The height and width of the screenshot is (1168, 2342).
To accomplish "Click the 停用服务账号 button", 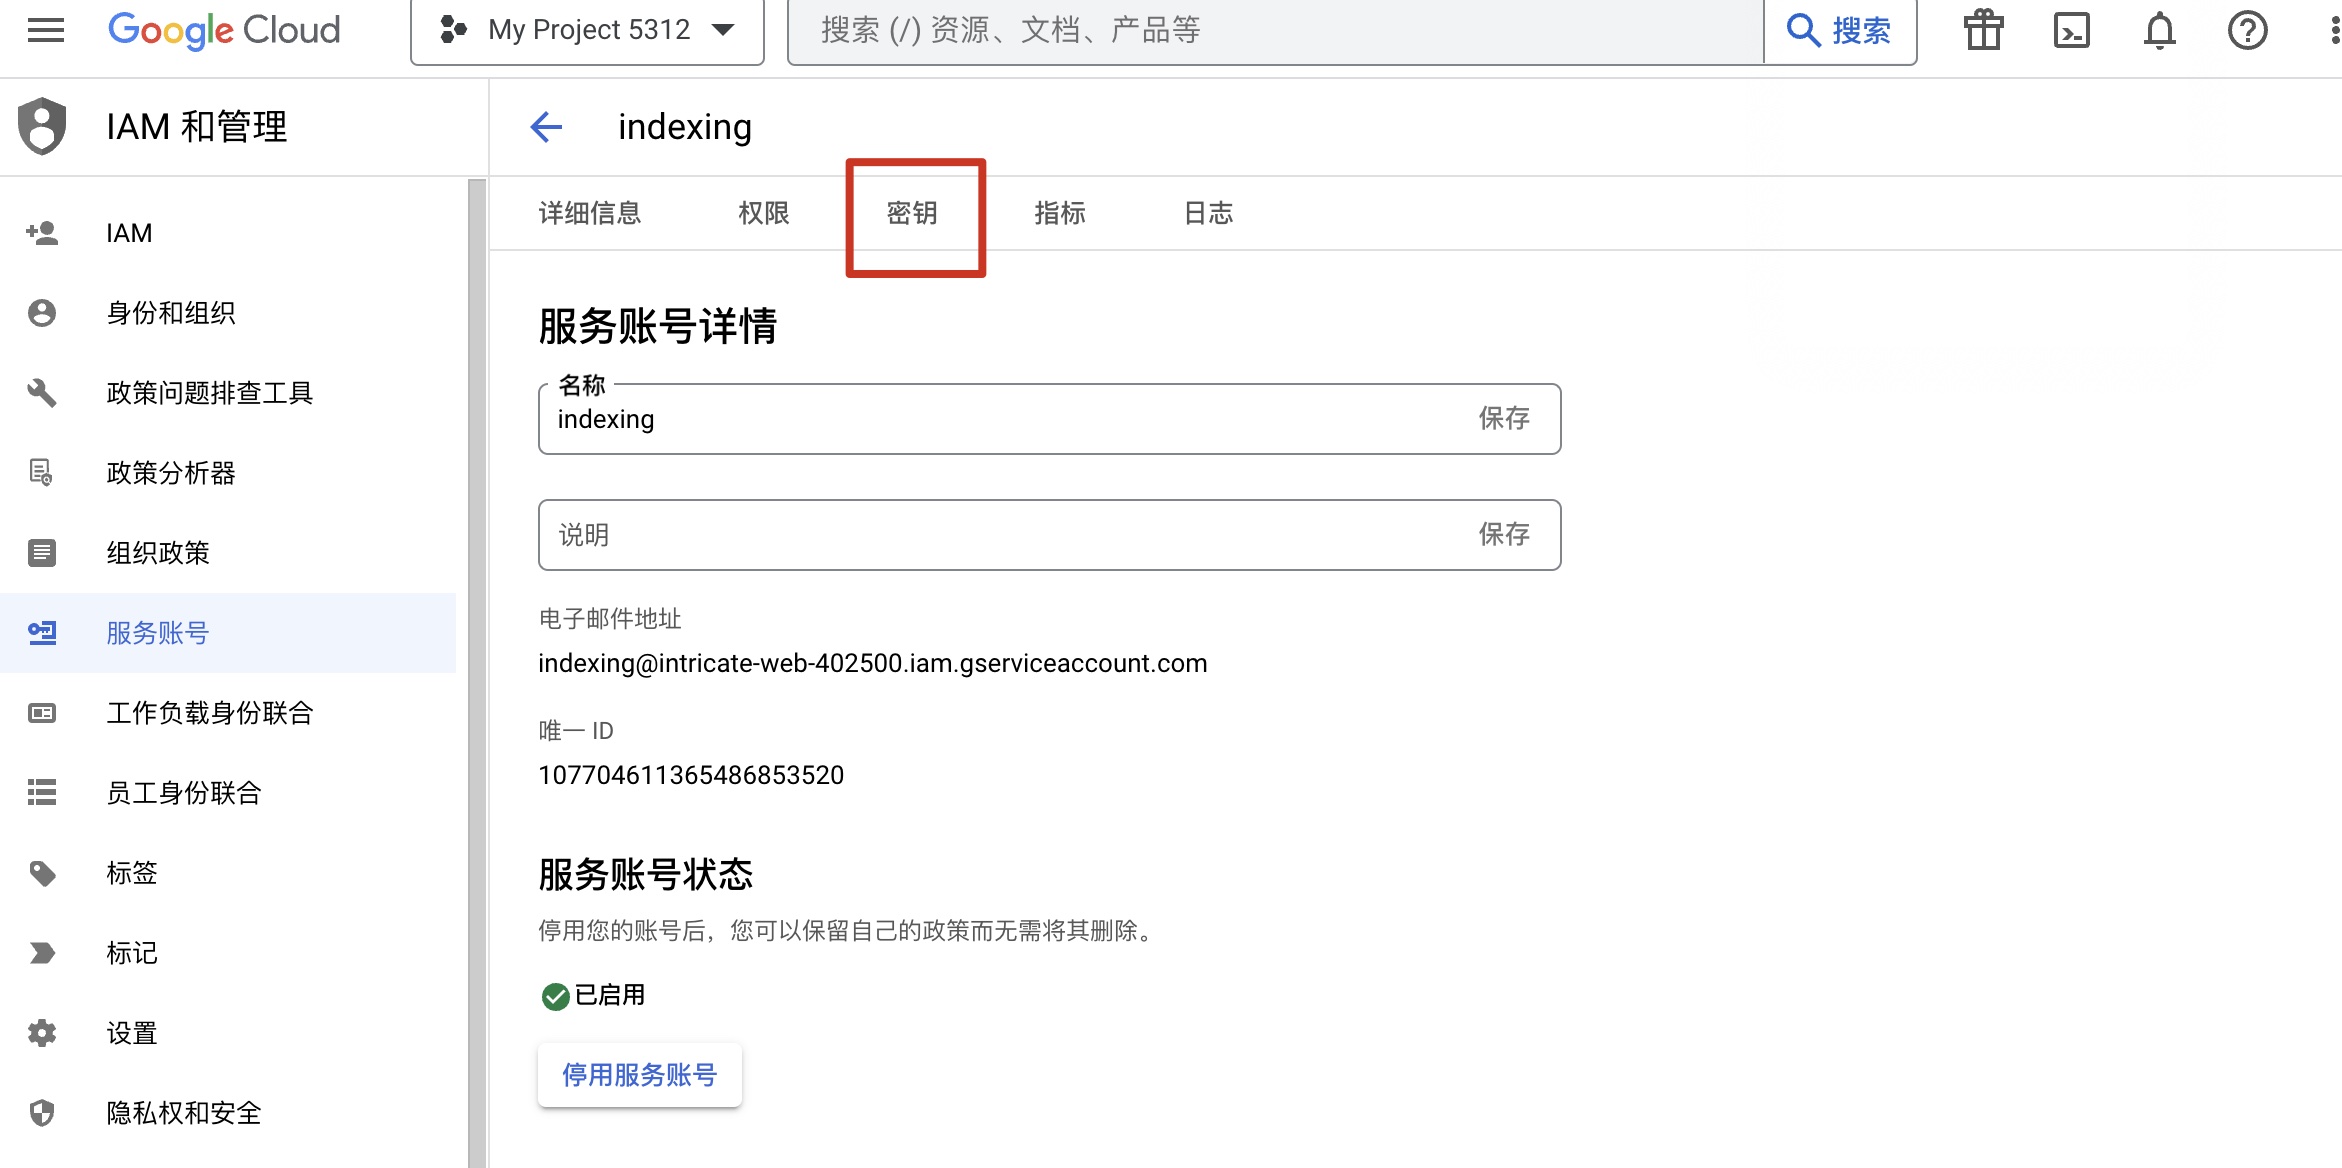I will click(640, 1075).
